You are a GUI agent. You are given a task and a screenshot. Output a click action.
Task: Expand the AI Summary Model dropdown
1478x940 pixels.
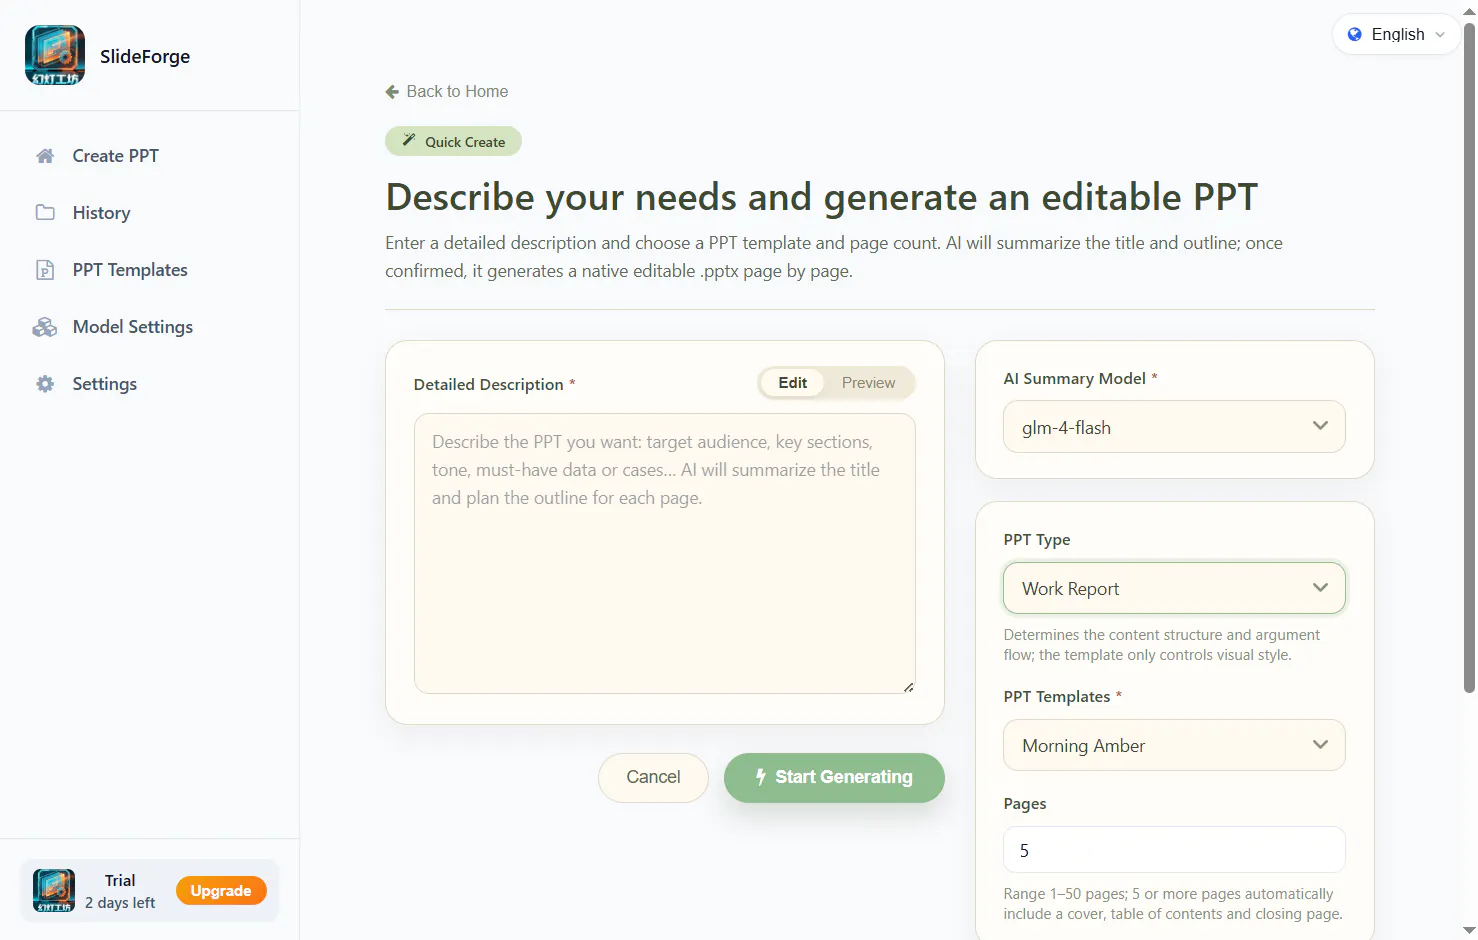click(x=1174, y=427)
